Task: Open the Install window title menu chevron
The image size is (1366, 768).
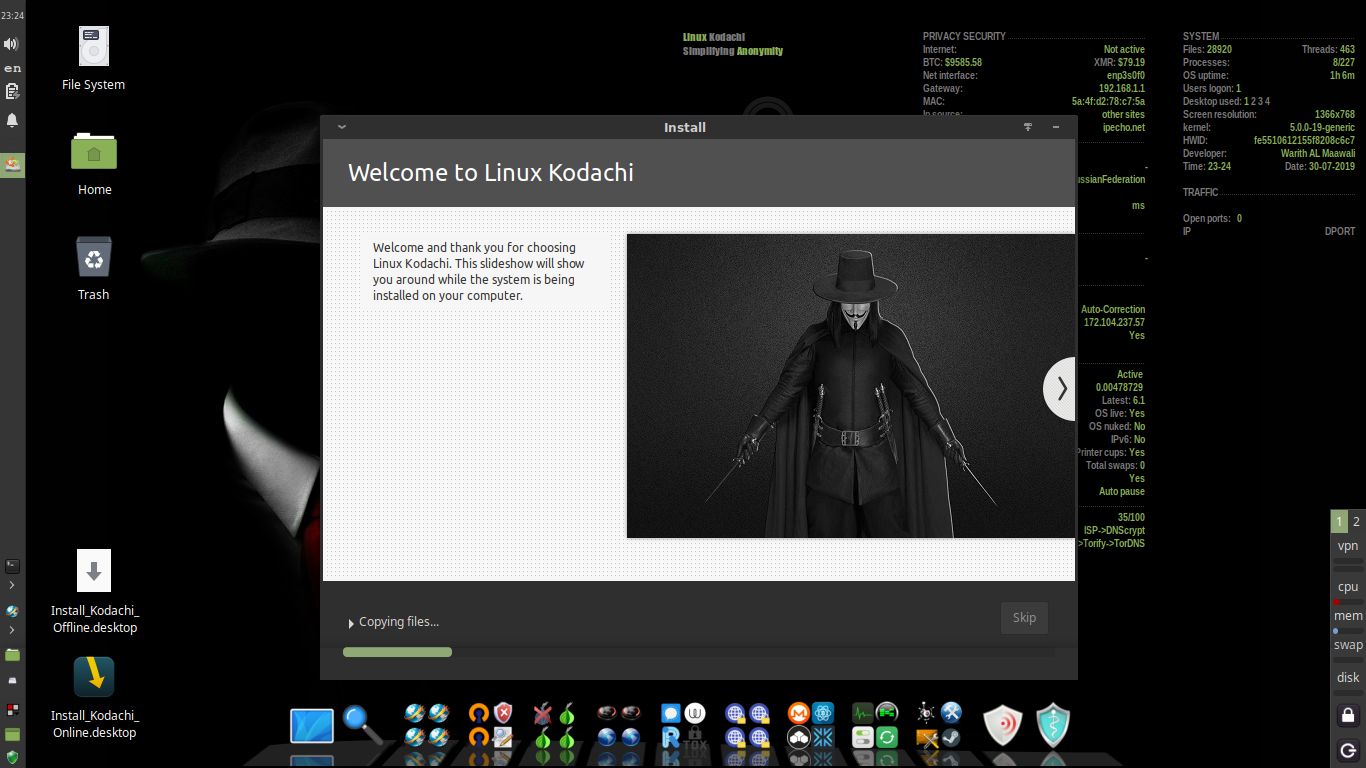Action: coord(341,127)
